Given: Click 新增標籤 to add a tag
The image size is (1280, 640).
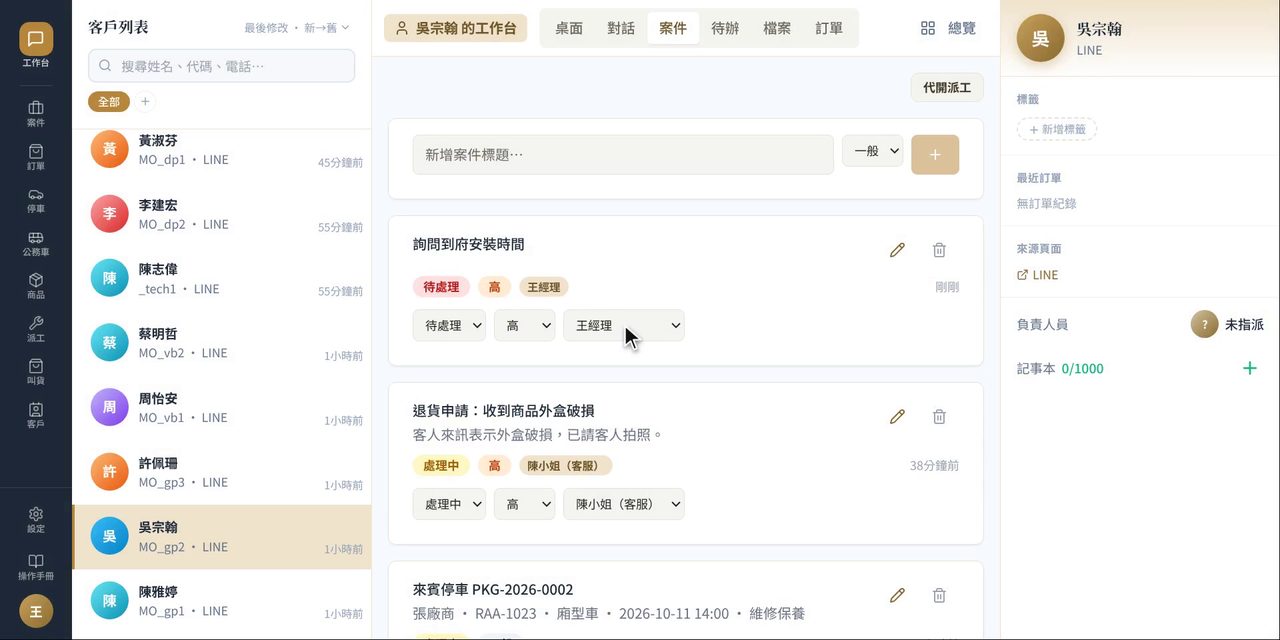Looking at the screenshot, I should coord(1057,129).
